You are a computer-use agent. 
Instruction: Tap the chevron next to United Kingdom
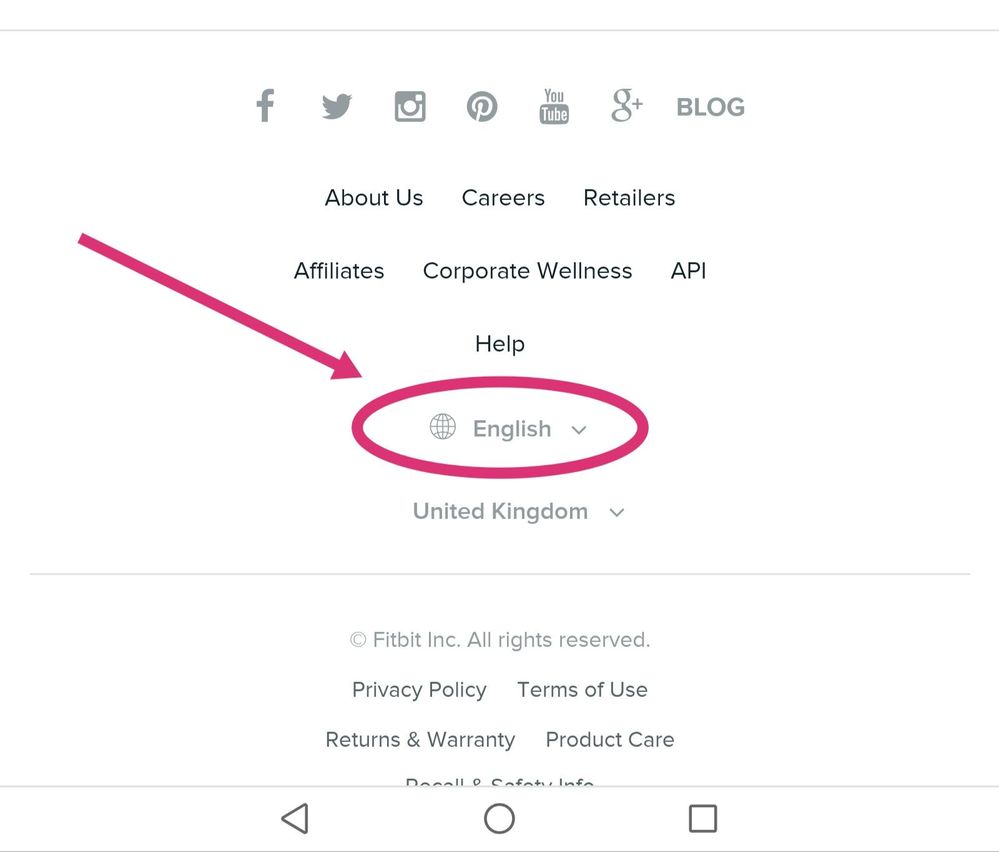(616, 512)
